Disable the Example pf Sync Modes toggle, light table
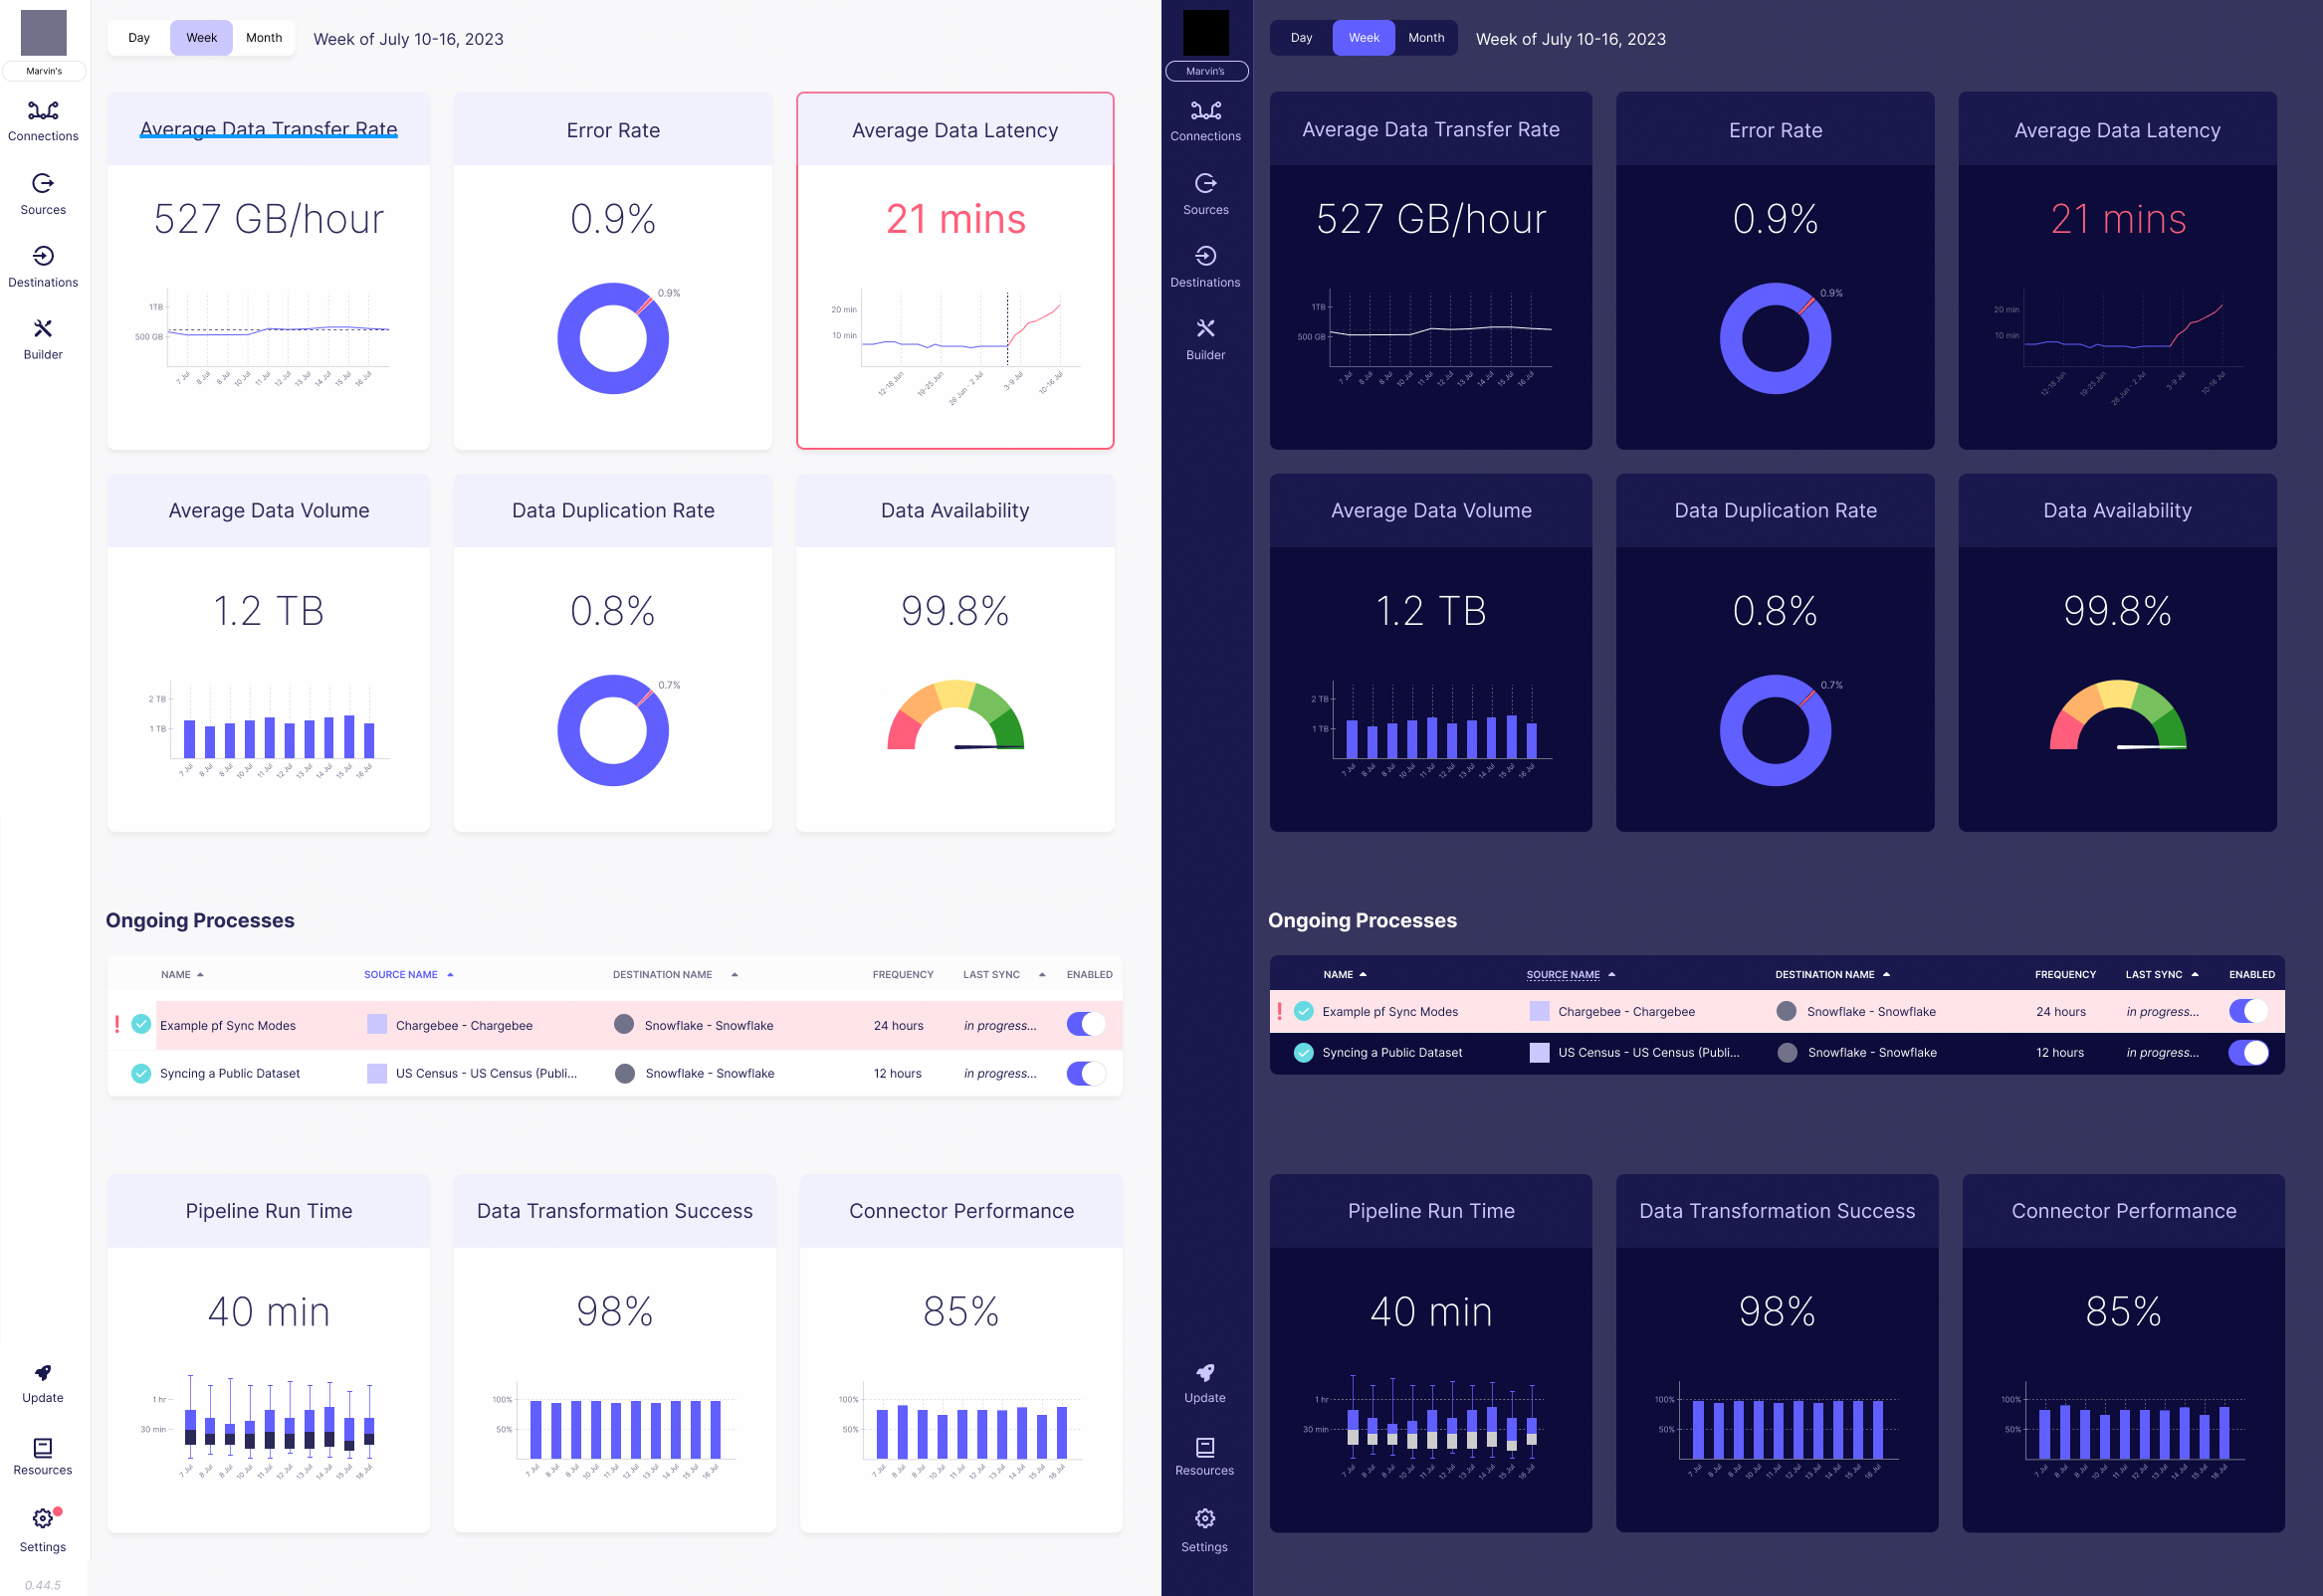Viewport: 2323px width, 1596px height. (x=1085, y=1024)
